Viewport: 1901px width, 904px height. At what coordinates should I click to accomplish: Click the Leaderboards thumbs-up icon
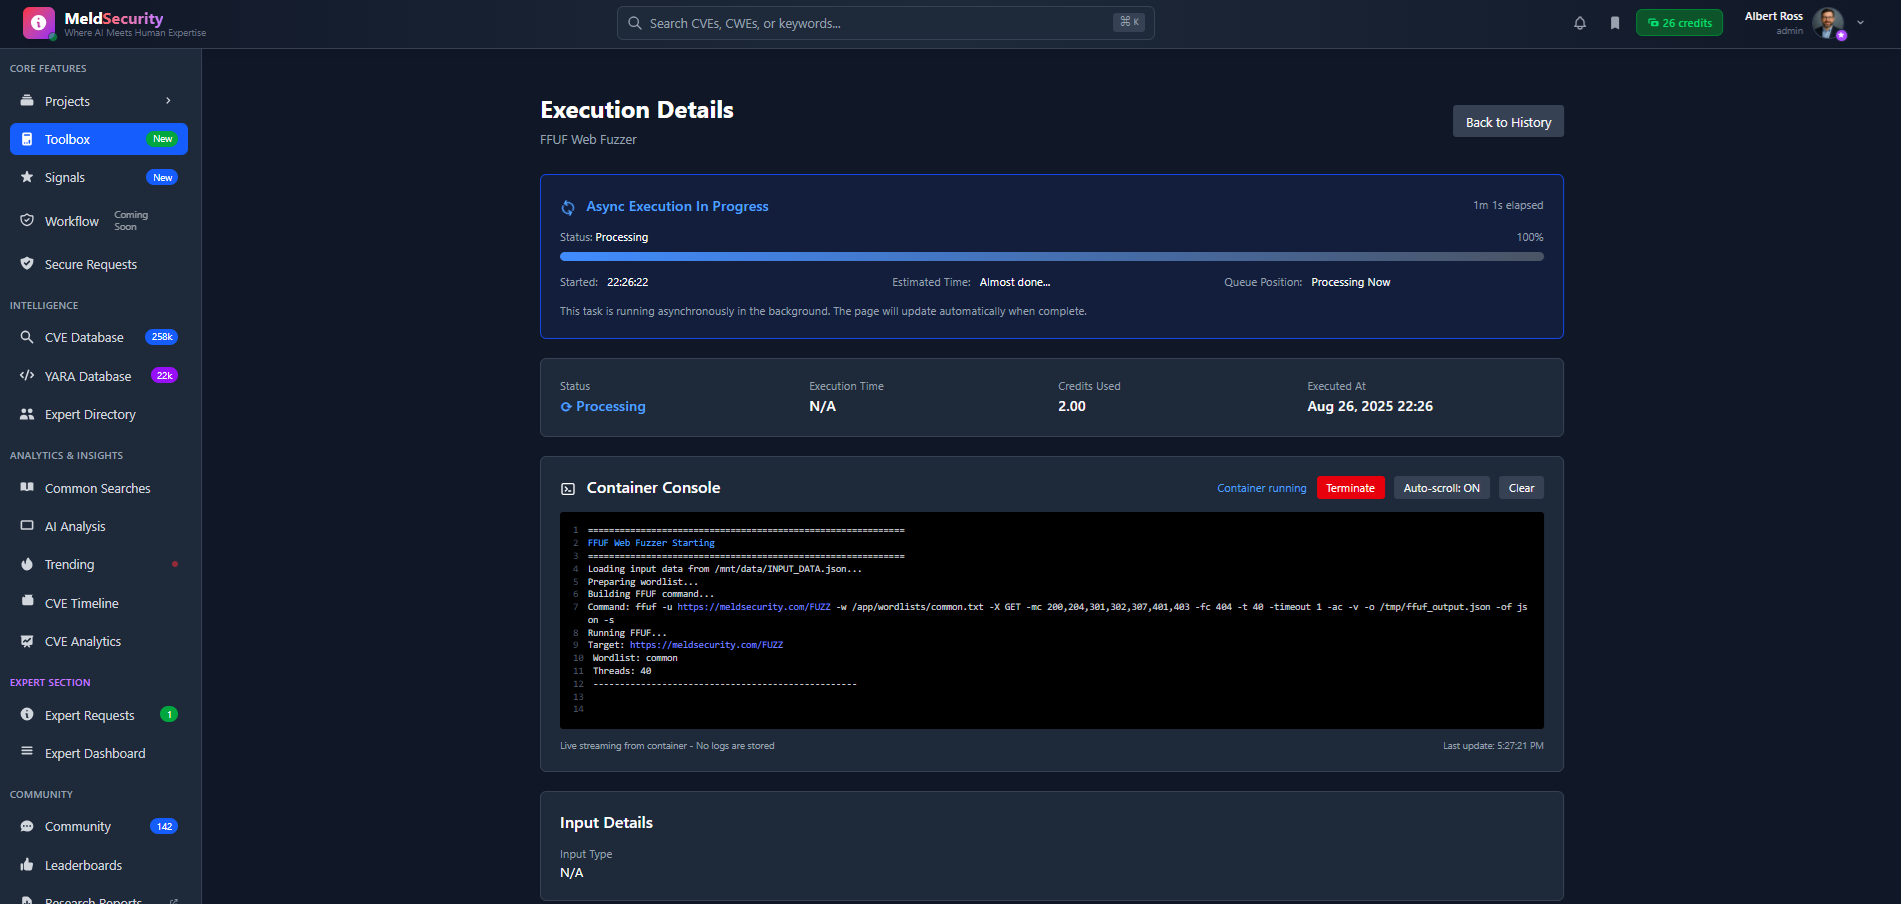click(x=27, y=865)
